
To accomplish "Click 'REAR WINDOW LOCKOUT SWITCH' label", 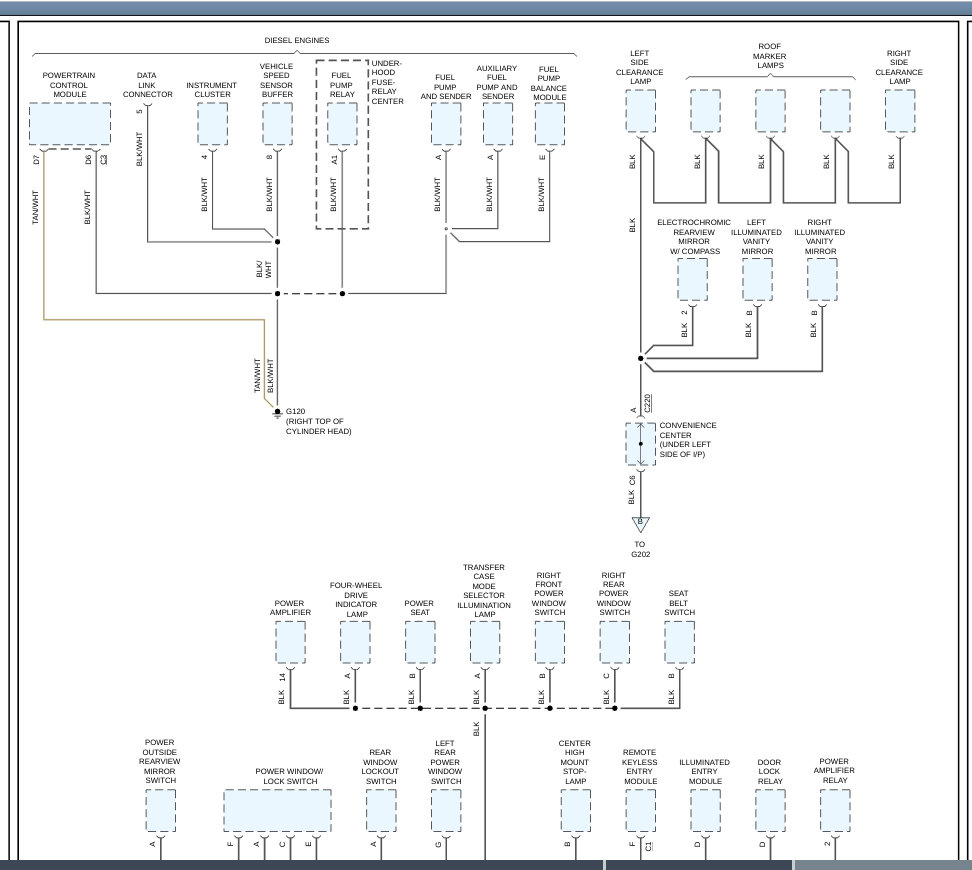I will 381,767.
